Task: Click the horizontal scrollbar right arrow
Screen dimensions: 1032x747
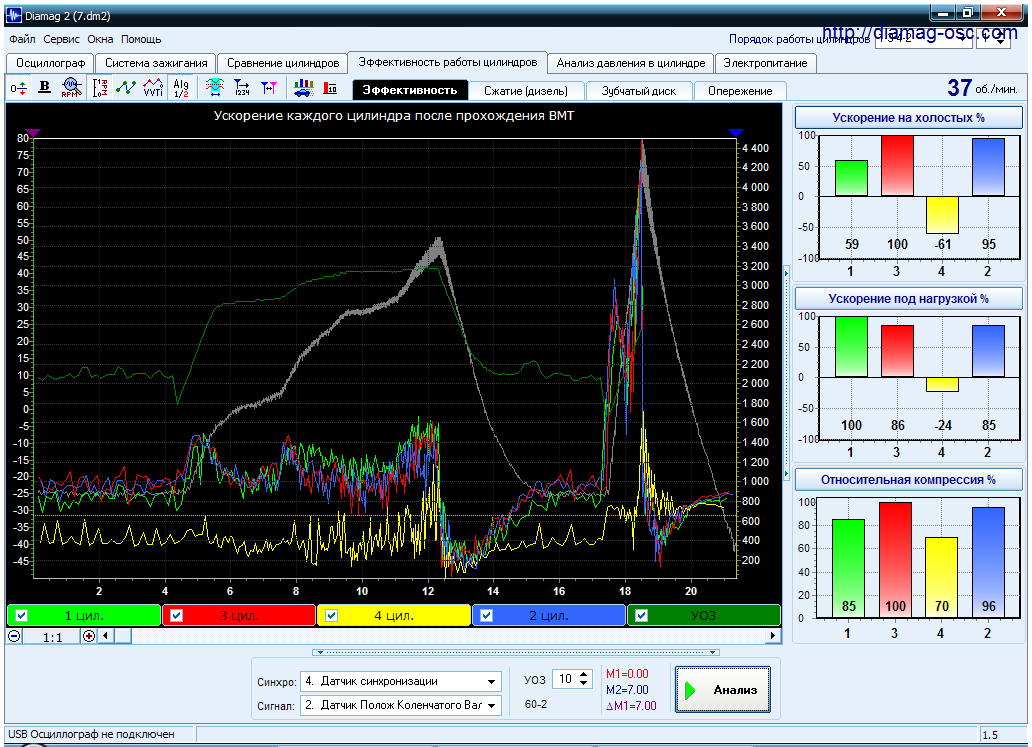Action: 773,636
